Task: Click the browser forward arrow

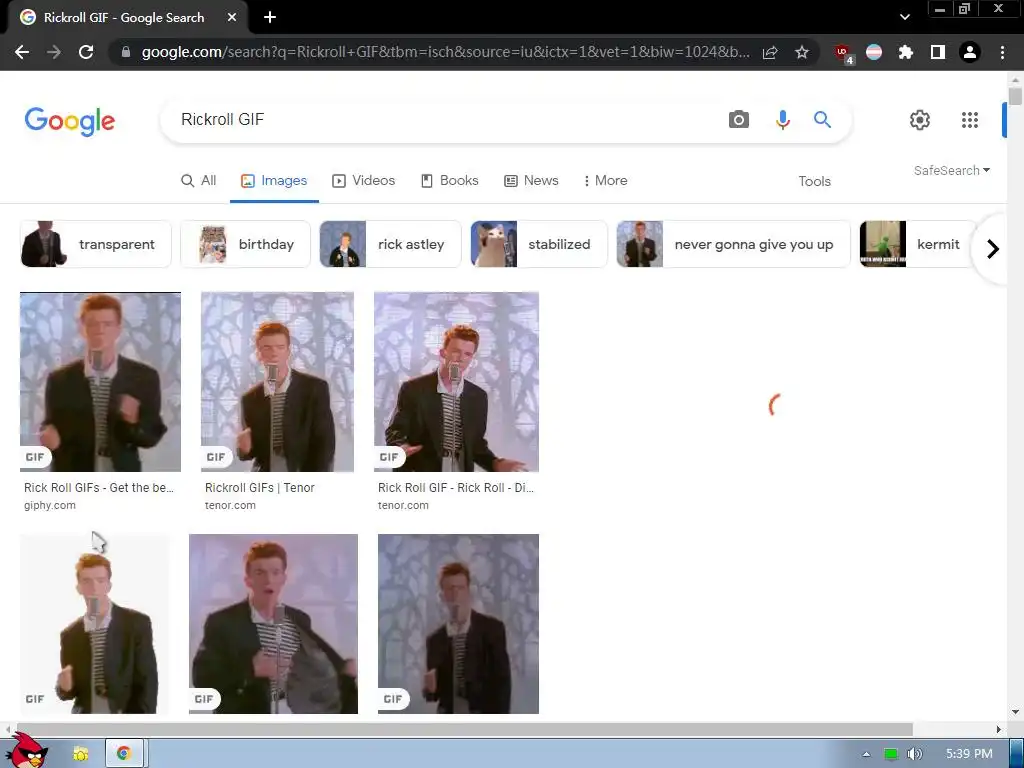Action: (54, 52)
